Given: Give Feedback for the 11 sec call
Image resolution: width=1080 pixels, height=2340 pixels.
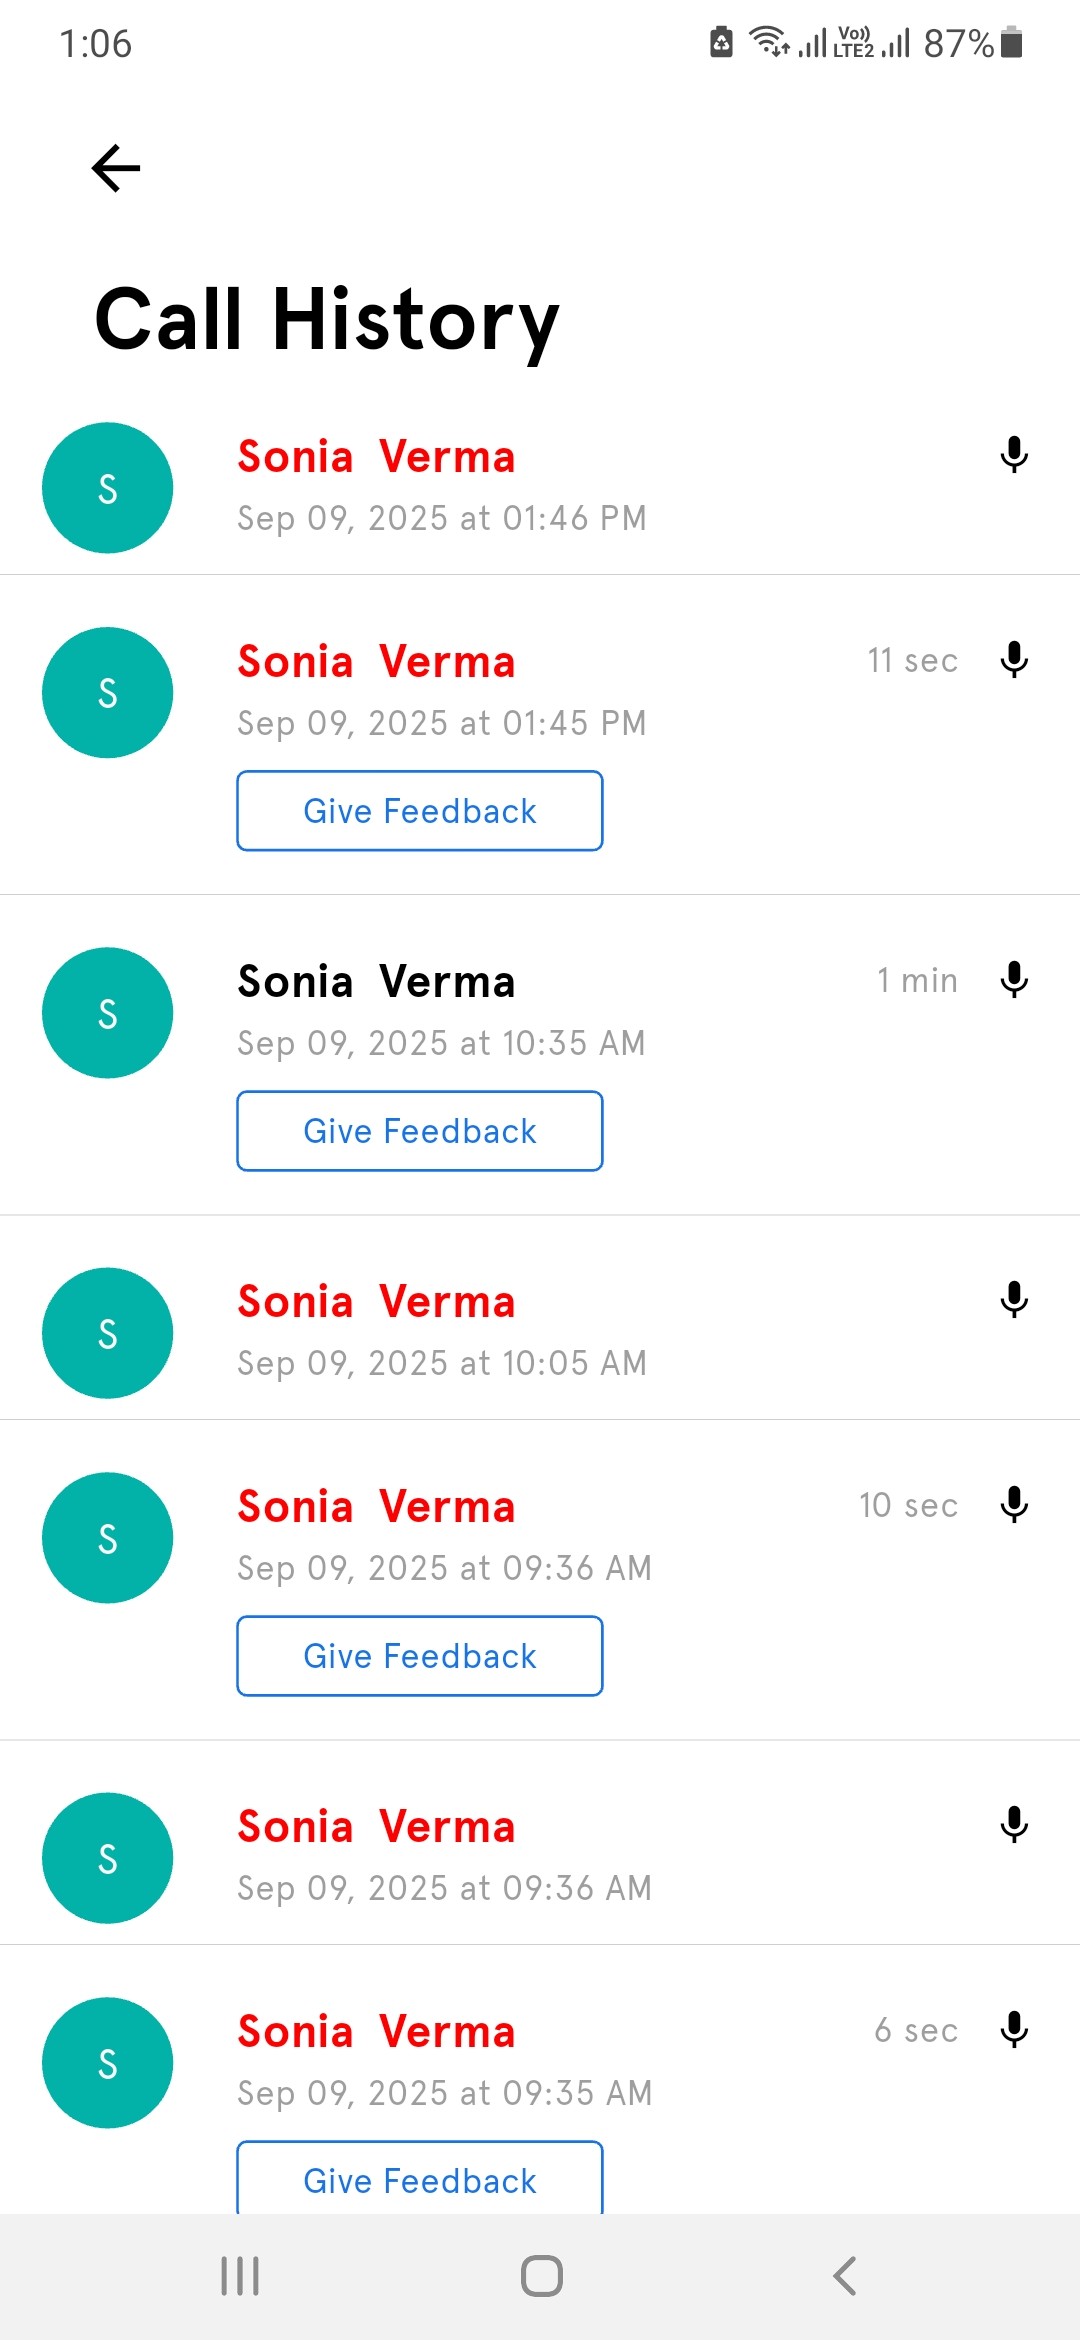Looking at the screenshot, I should click(x=420, y=811).
